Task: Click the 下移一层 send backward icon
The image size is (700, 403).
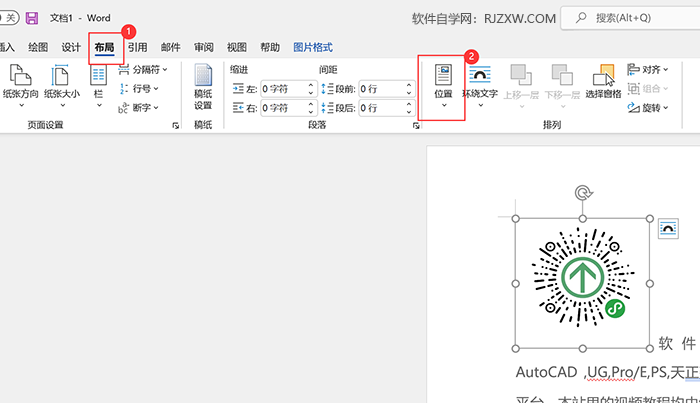Action: (x=562, y=75)
